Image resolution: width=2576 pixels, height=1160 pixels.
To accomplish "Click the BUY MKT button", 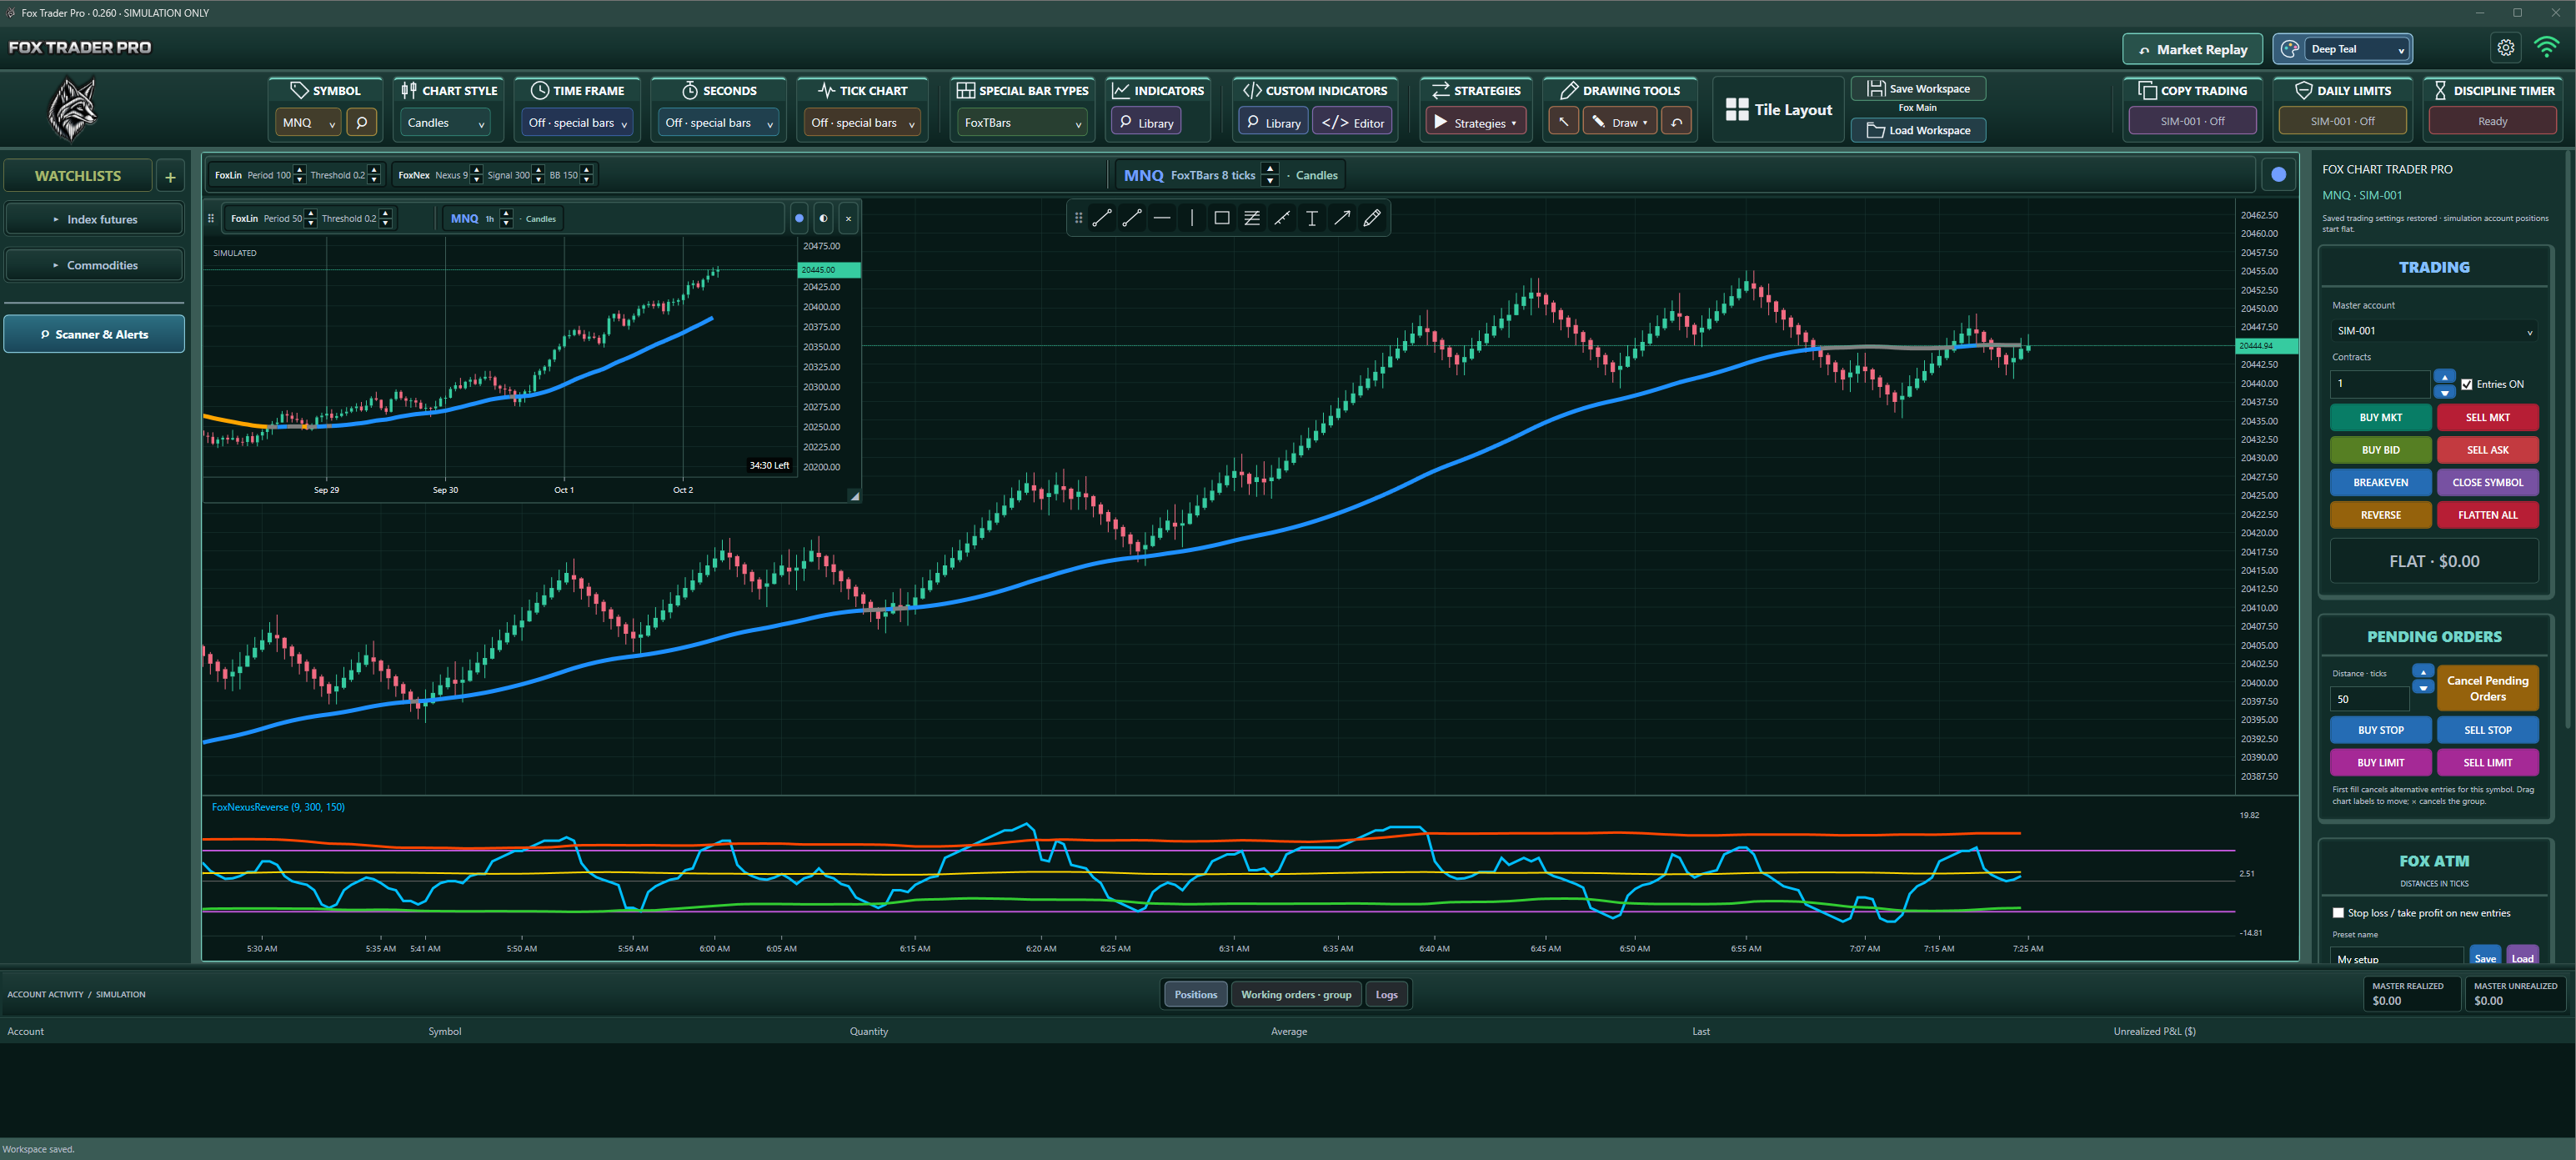I will coord(2380,417).
